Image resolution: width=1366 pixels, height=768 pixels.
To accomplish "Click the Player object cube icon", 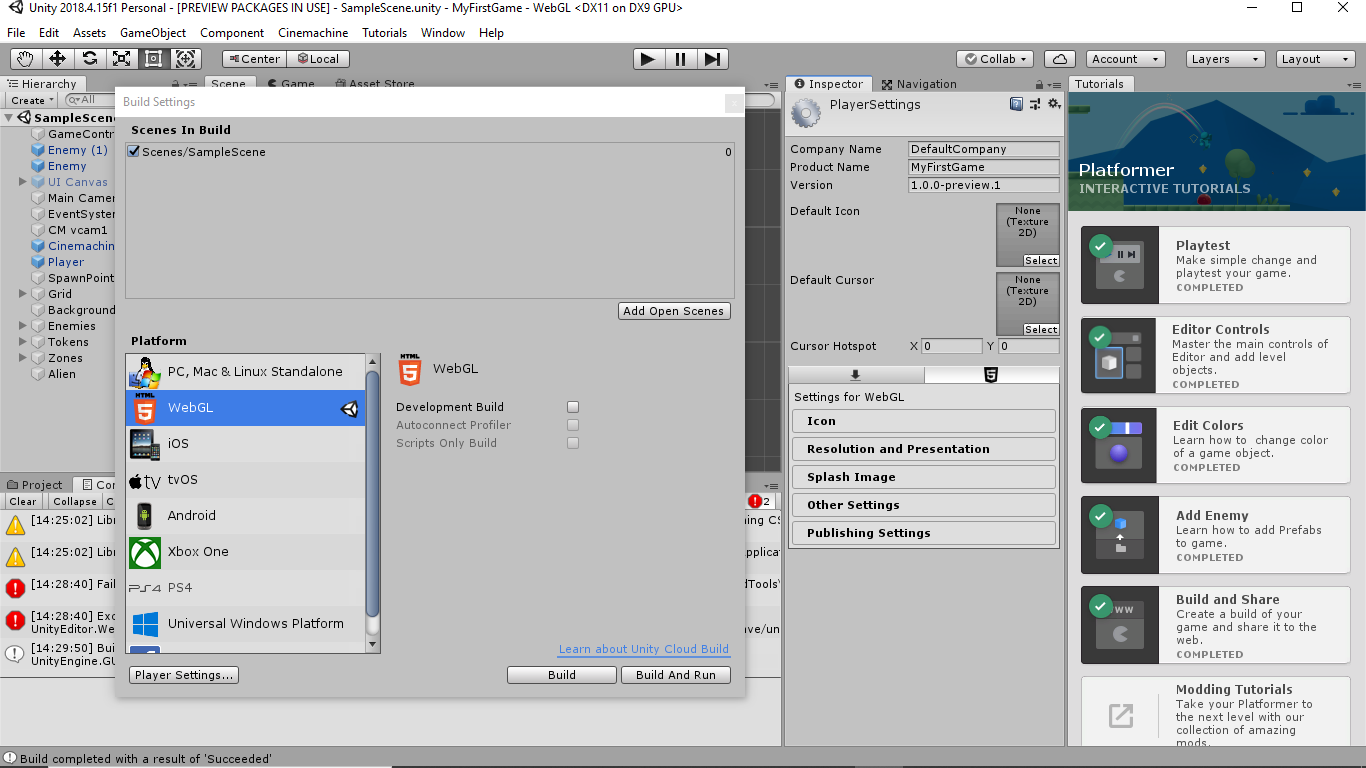I will point(38,262).
